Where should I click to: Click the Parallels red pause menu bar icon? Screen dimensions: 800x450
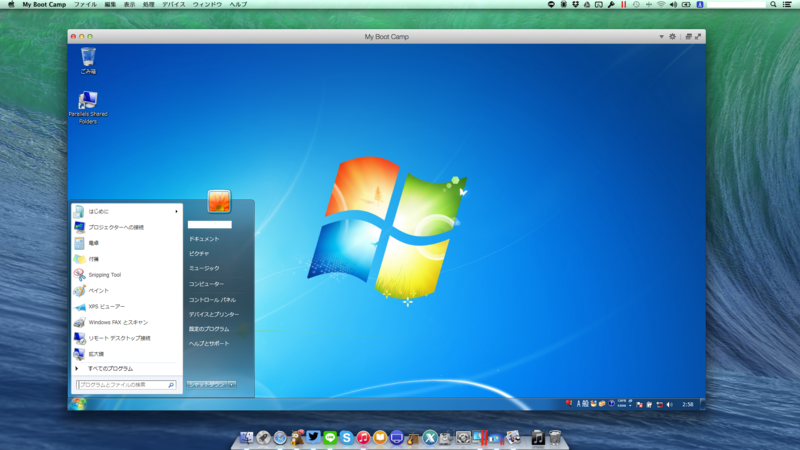pyautogui.click(x=623, y=4)
